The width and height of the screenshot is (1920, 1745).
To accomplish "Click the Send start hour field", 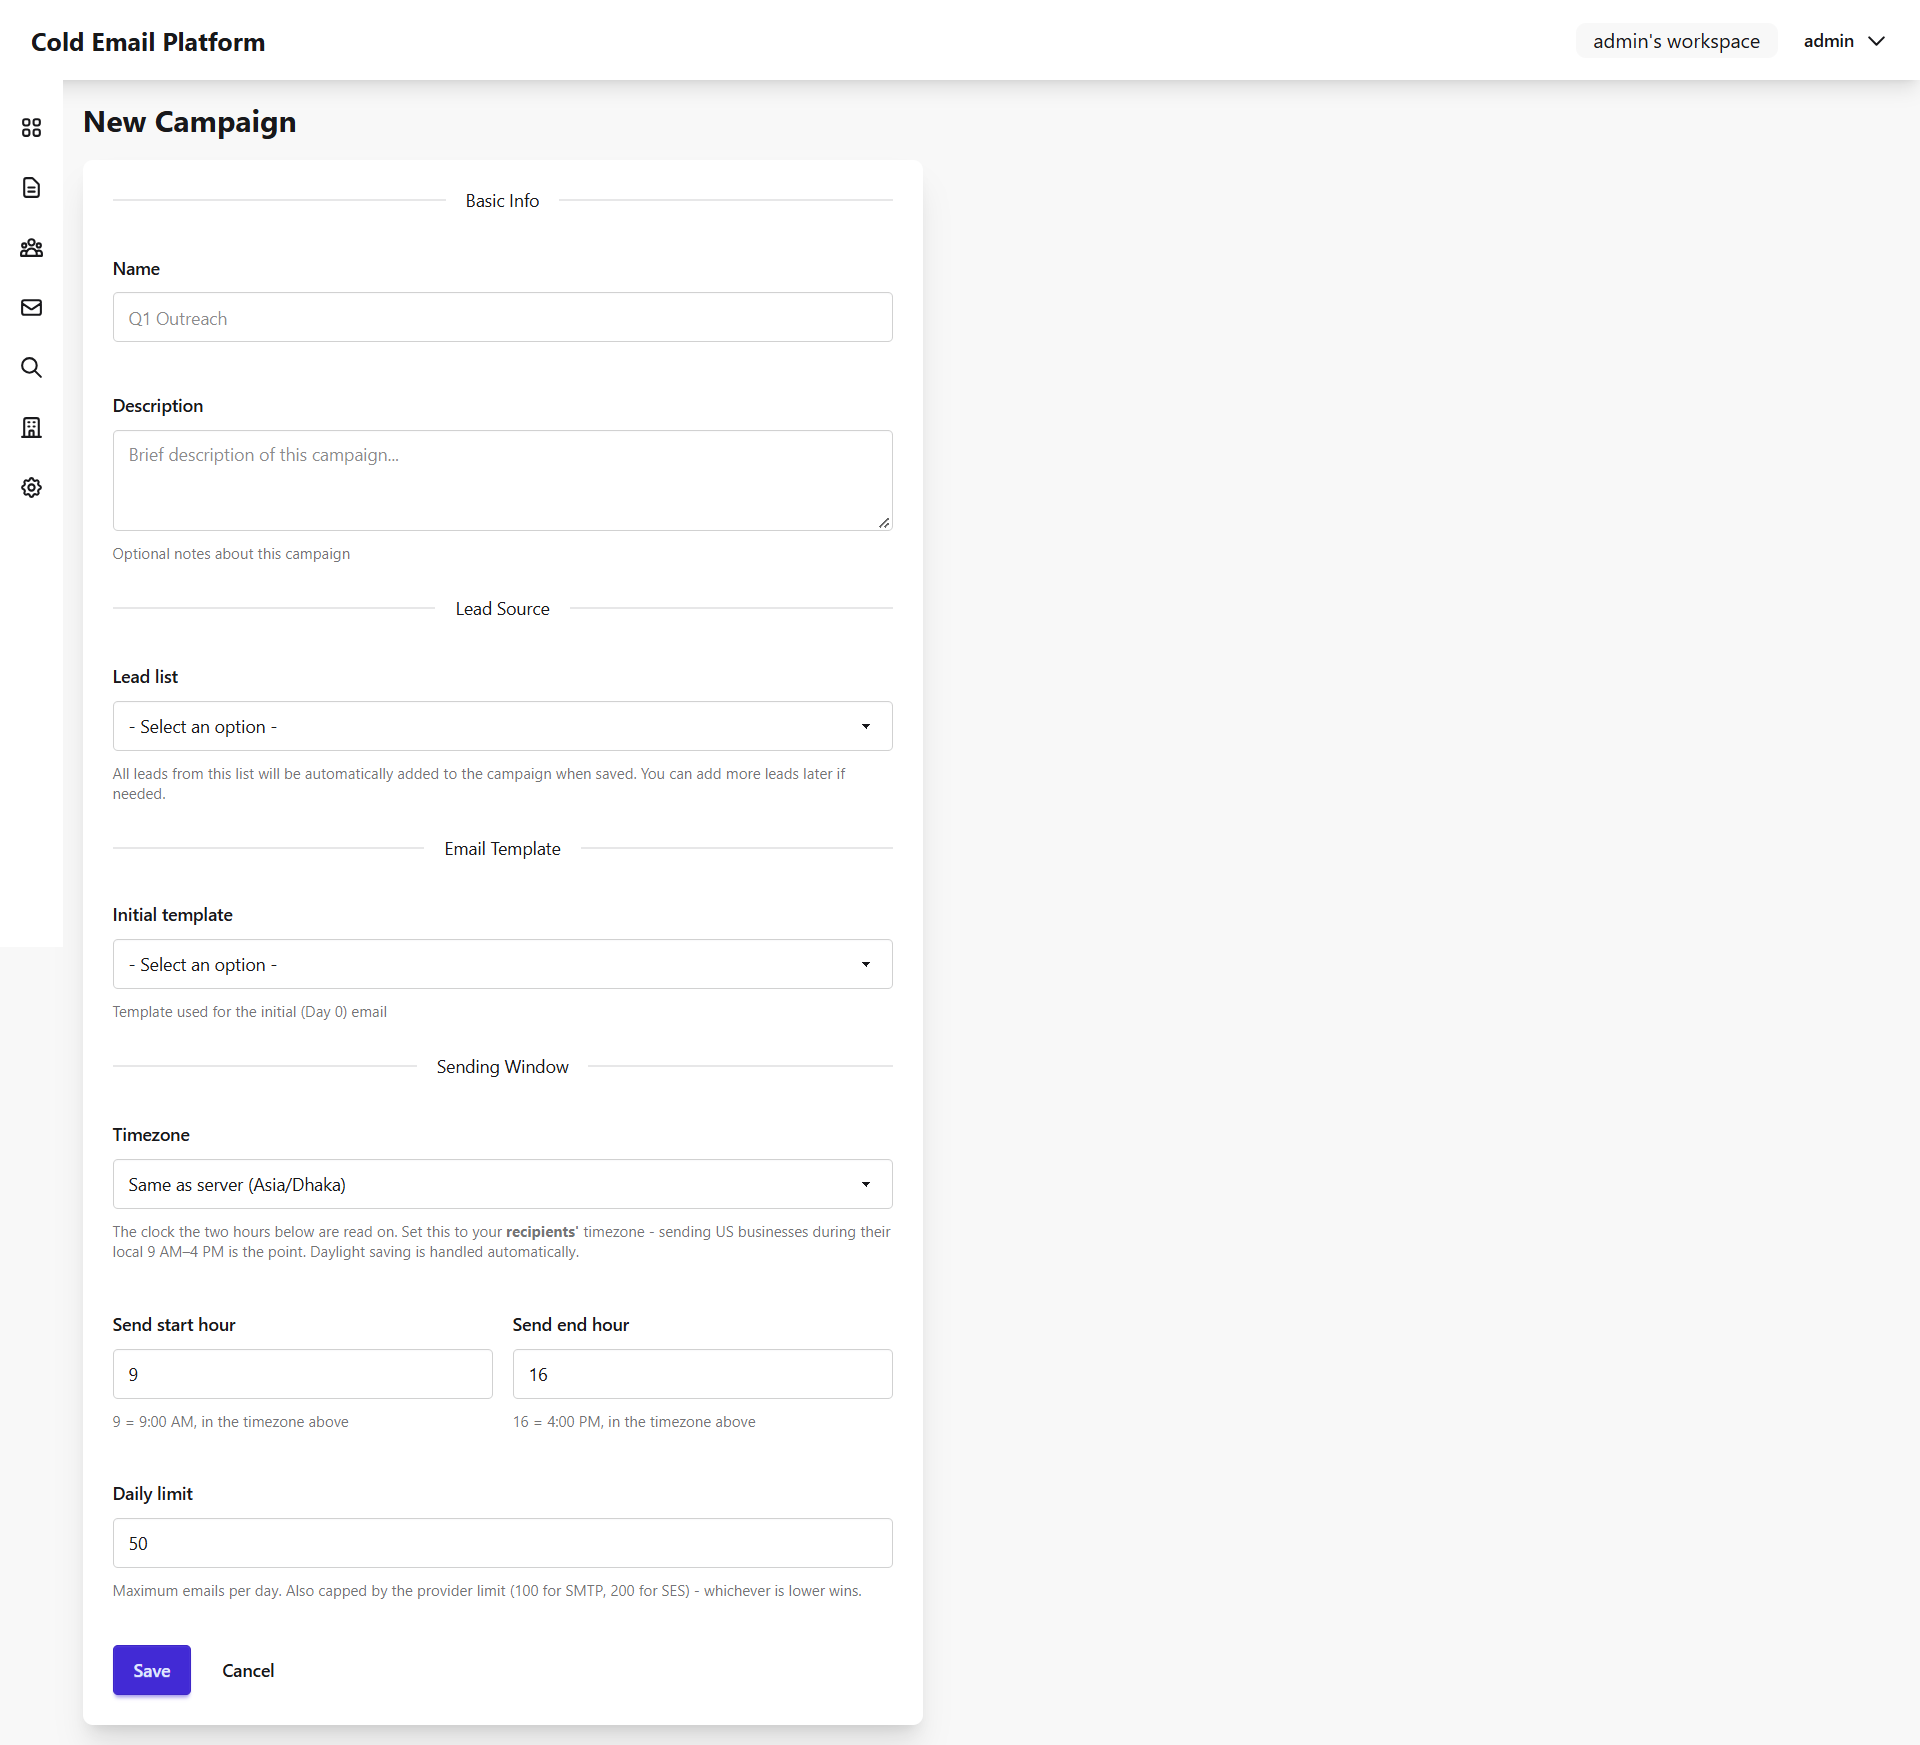I will [x=302, y=1374].
